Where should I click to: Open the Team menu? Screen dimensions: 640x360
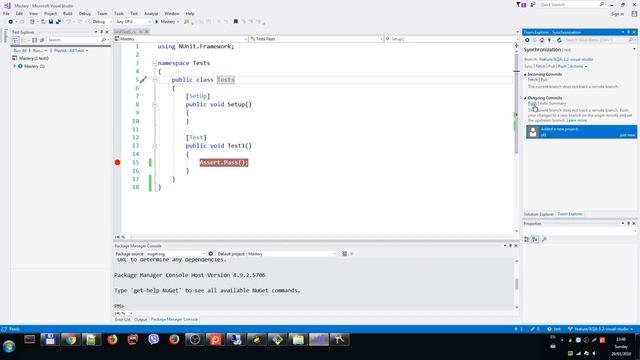pos(102,13)
